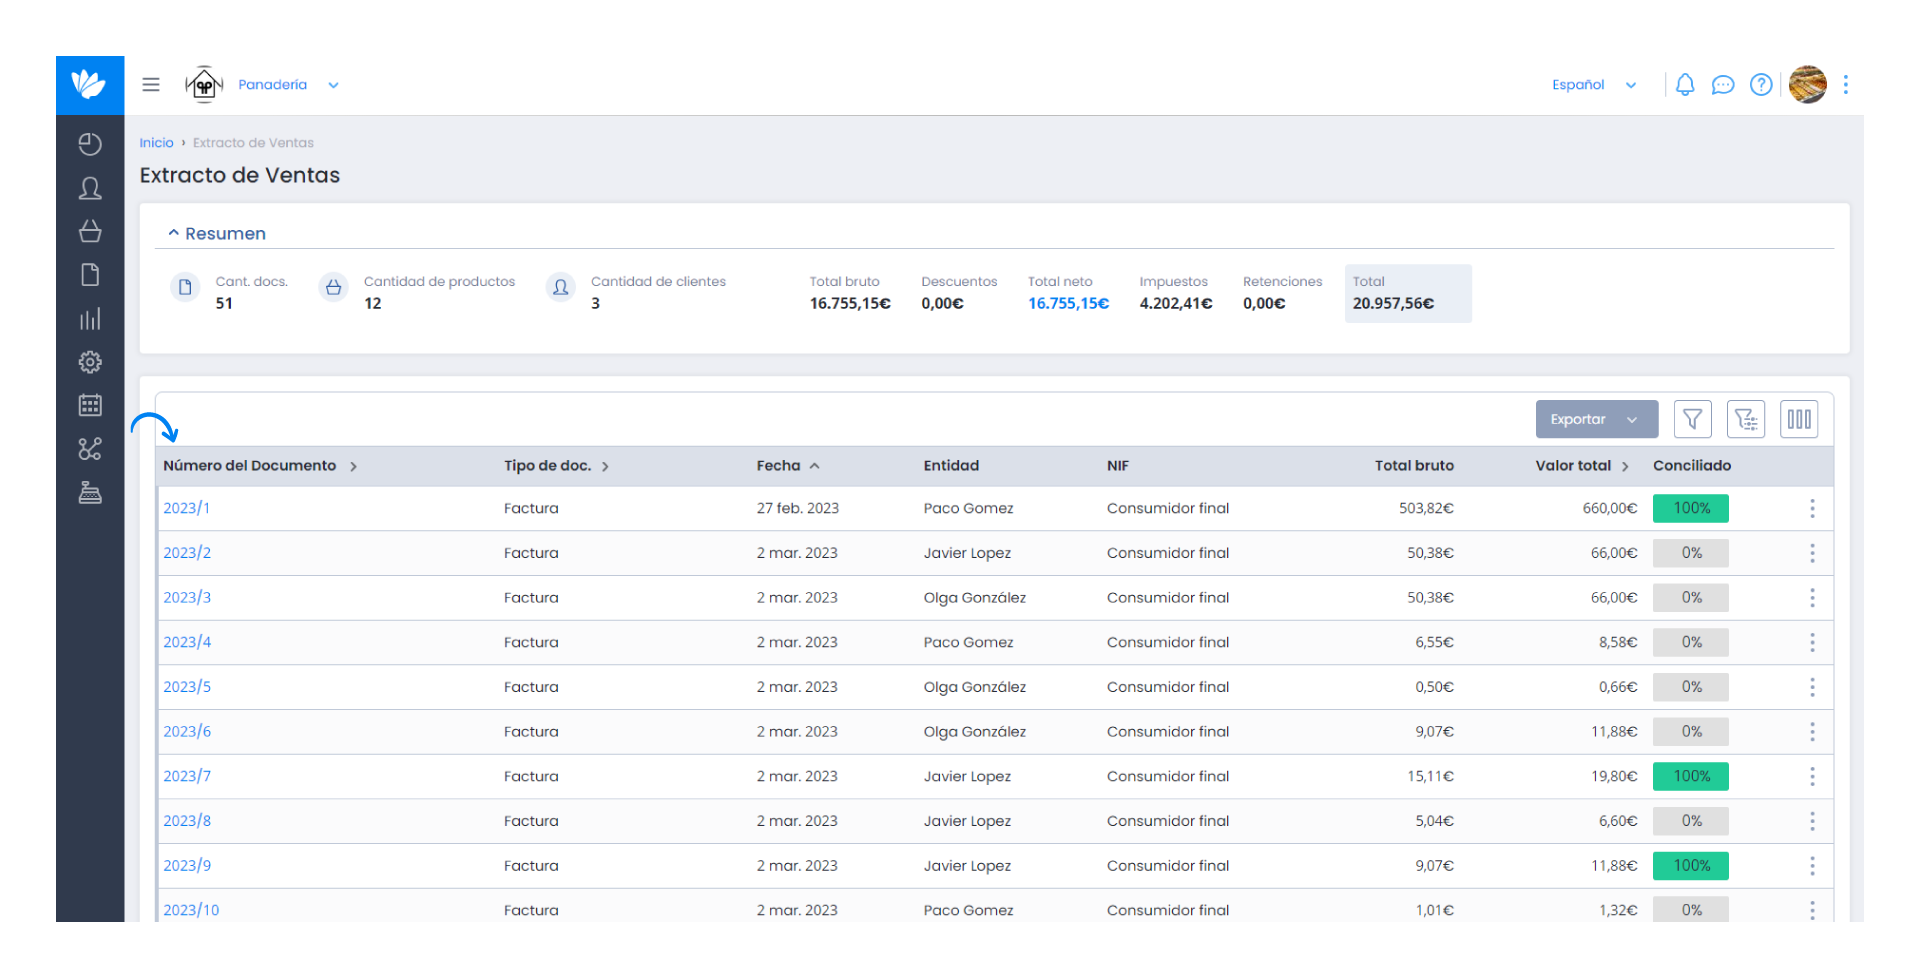Open invoice 2023/4 link
The width and height of the screenshot is (1920, 978).
pos(187,642)
